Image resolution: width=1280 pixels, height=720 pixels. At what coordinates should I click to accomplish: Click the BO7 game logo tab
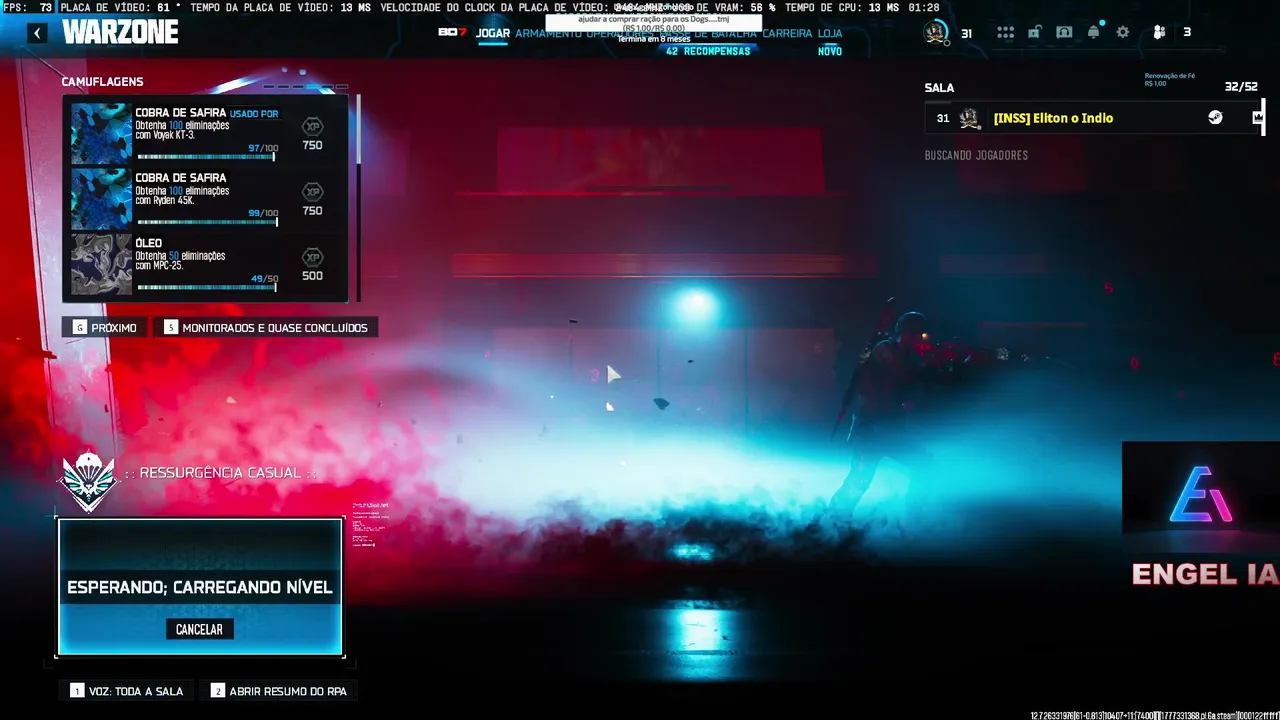pos(452,33)
